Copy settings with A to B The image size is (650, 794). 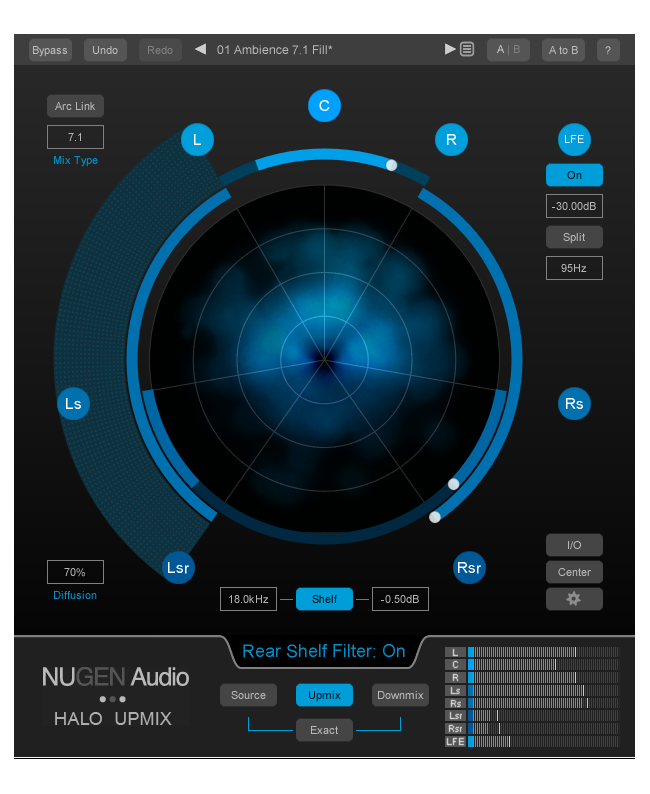(x=563, y=50)
